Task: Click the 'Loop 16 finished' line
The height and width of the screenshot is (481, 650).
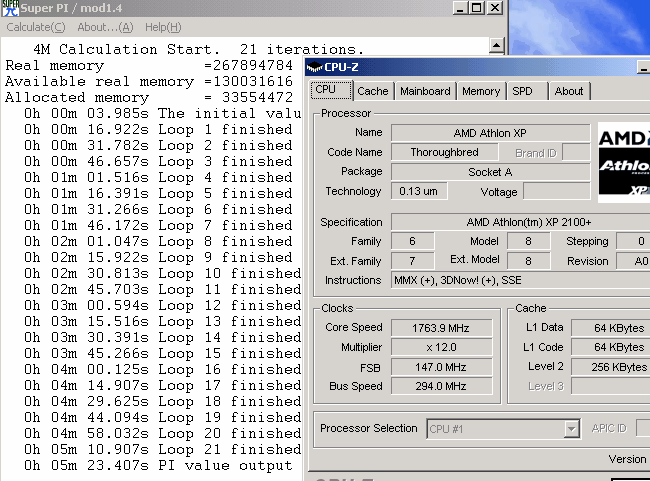Action: pos(162,369)
